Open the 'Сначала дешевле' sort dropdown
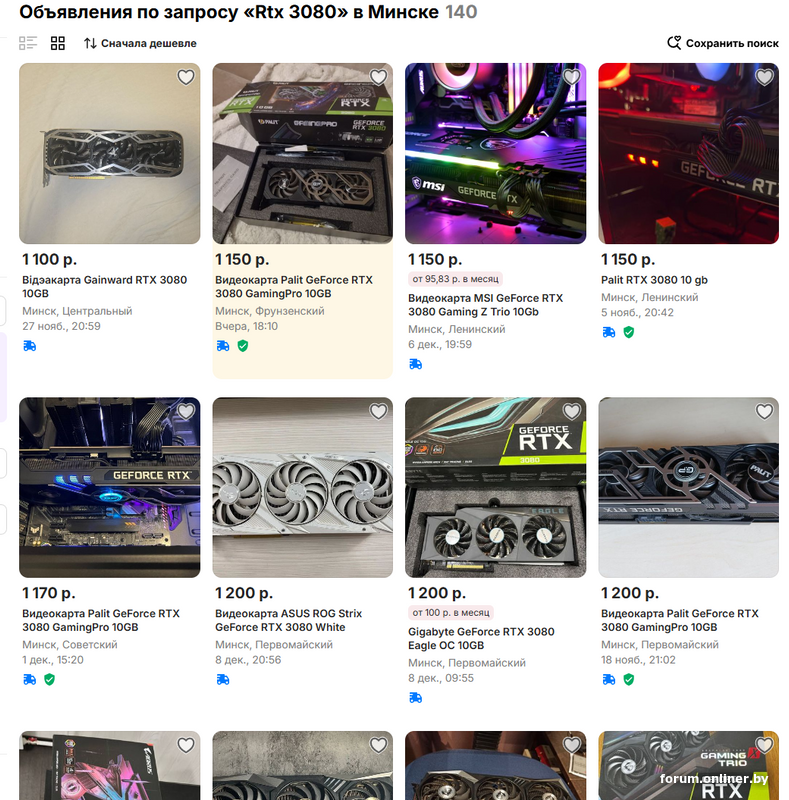789x800 pixels. click(140, 43)
